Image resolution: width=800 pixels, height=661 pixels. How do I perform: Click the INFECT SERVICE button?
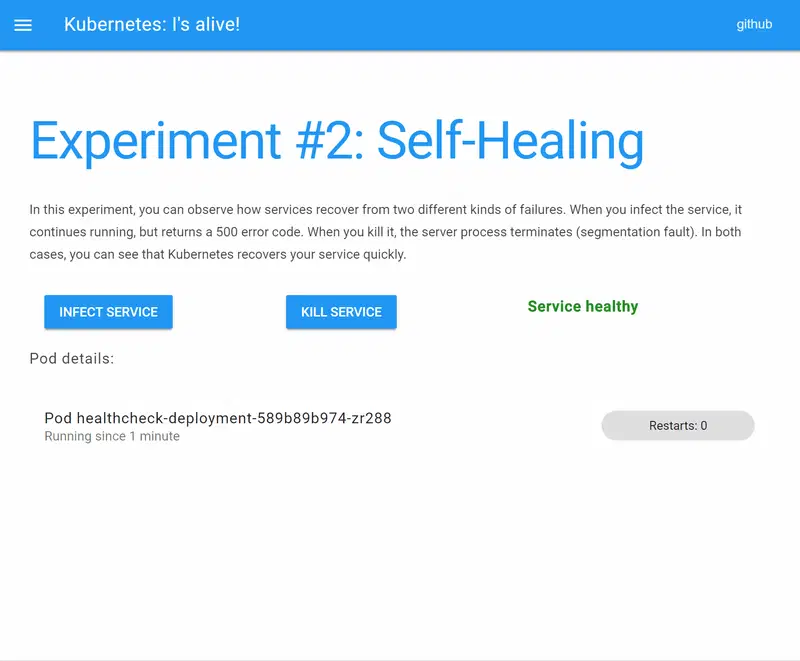point(108,312)
